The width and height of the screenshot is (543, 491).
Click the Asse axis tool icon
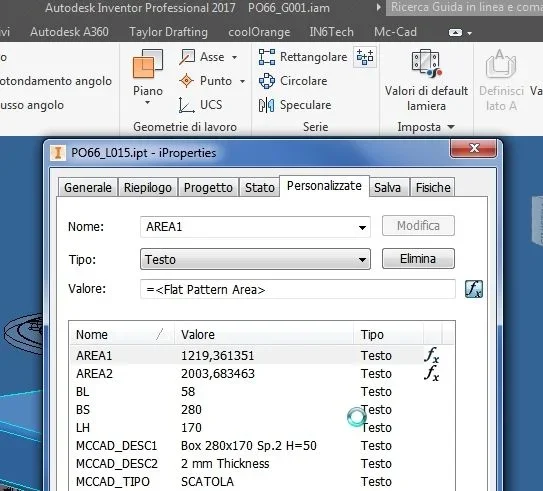pyautogui.click(x=187, y=57)
